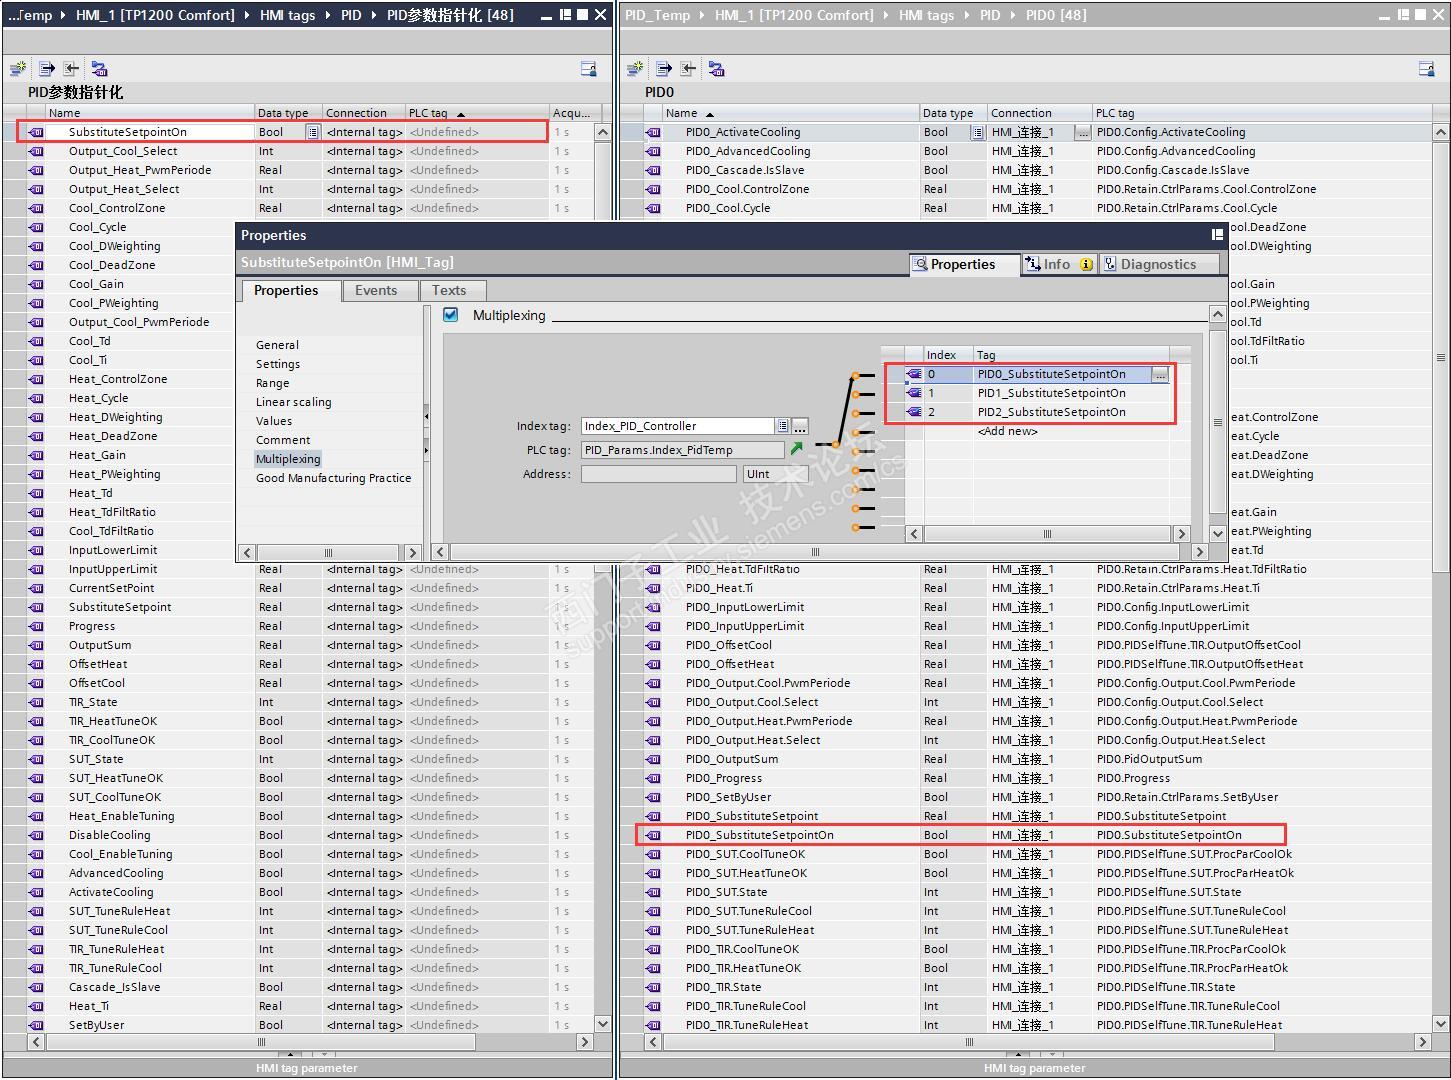Click the synchronize tags icon in right PID0 toolbar
Image resolution: width=1451 pixels, height=1080 pixels.
coord(716,69)
